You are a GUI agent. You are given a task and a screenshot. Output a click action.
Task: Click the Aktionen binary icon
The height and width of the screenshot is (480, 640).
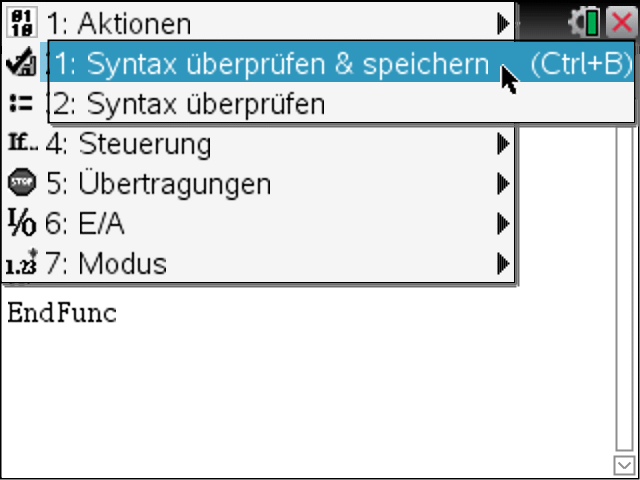(x=22, y=22)
